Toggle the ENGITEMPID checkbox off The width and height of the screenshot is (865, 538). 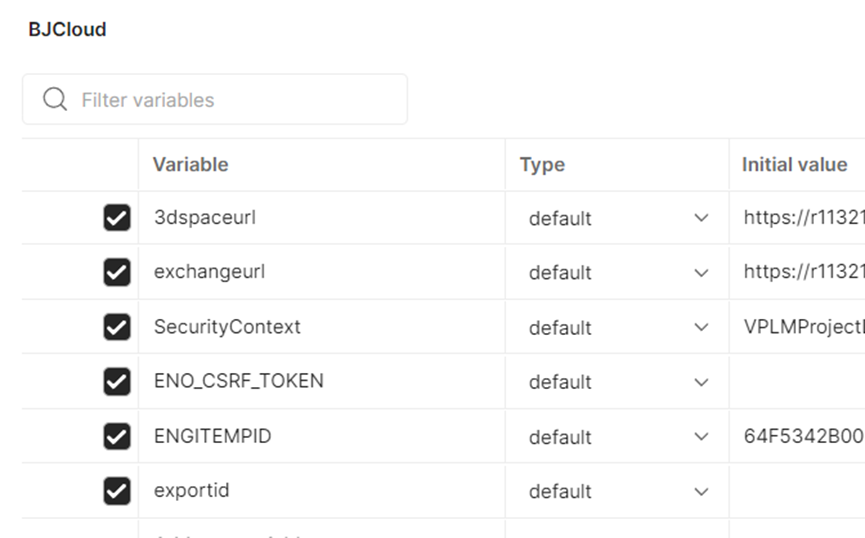point(117,436)
